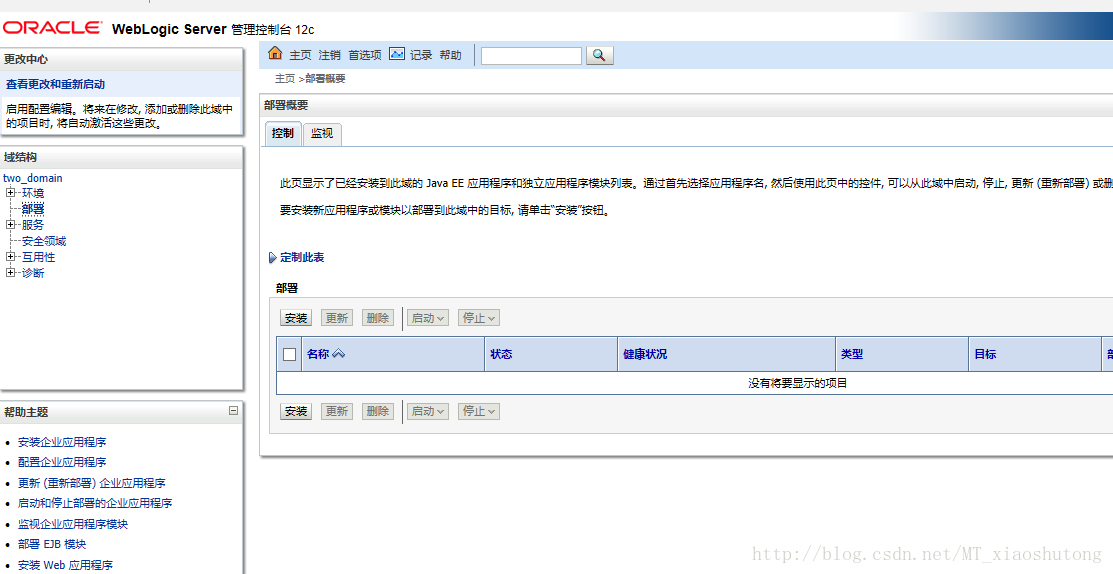1113x574 pixels.
Task: Open help link 部署 EJB 模块
Action: (52, 544)
